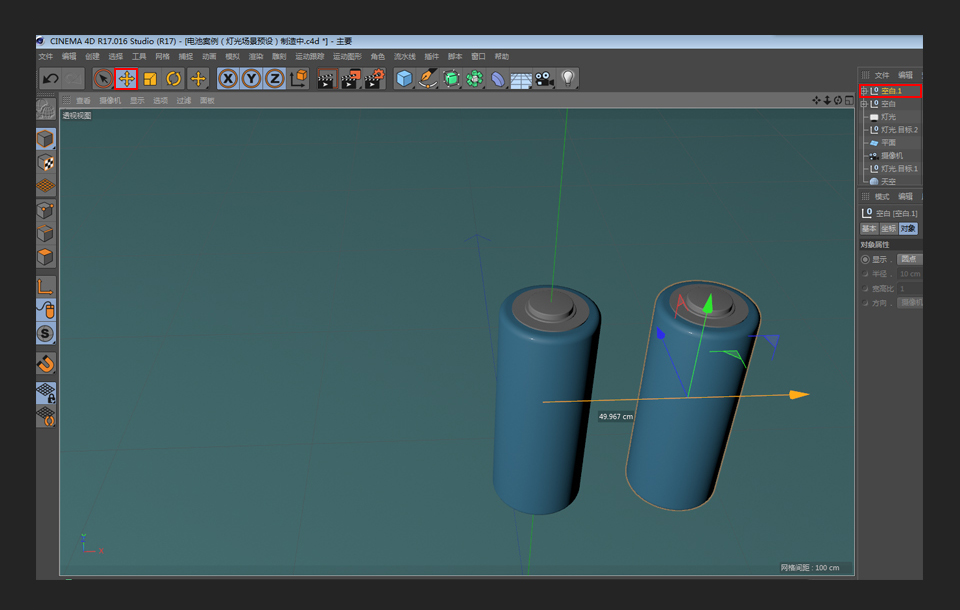This screenshot has width=960, height=610.
Task: Click the Make Editable icon
Action: coord(45,110)
